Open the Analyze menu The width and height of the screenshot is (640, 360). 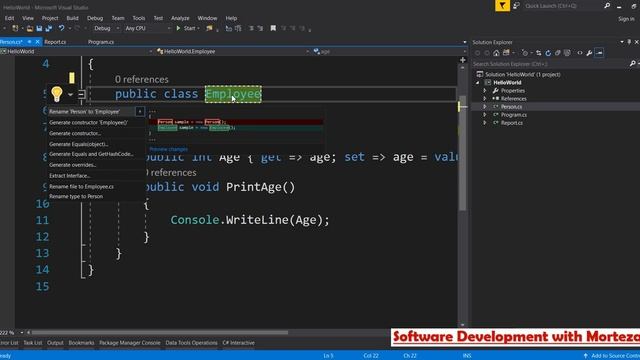tap(180, 18)
